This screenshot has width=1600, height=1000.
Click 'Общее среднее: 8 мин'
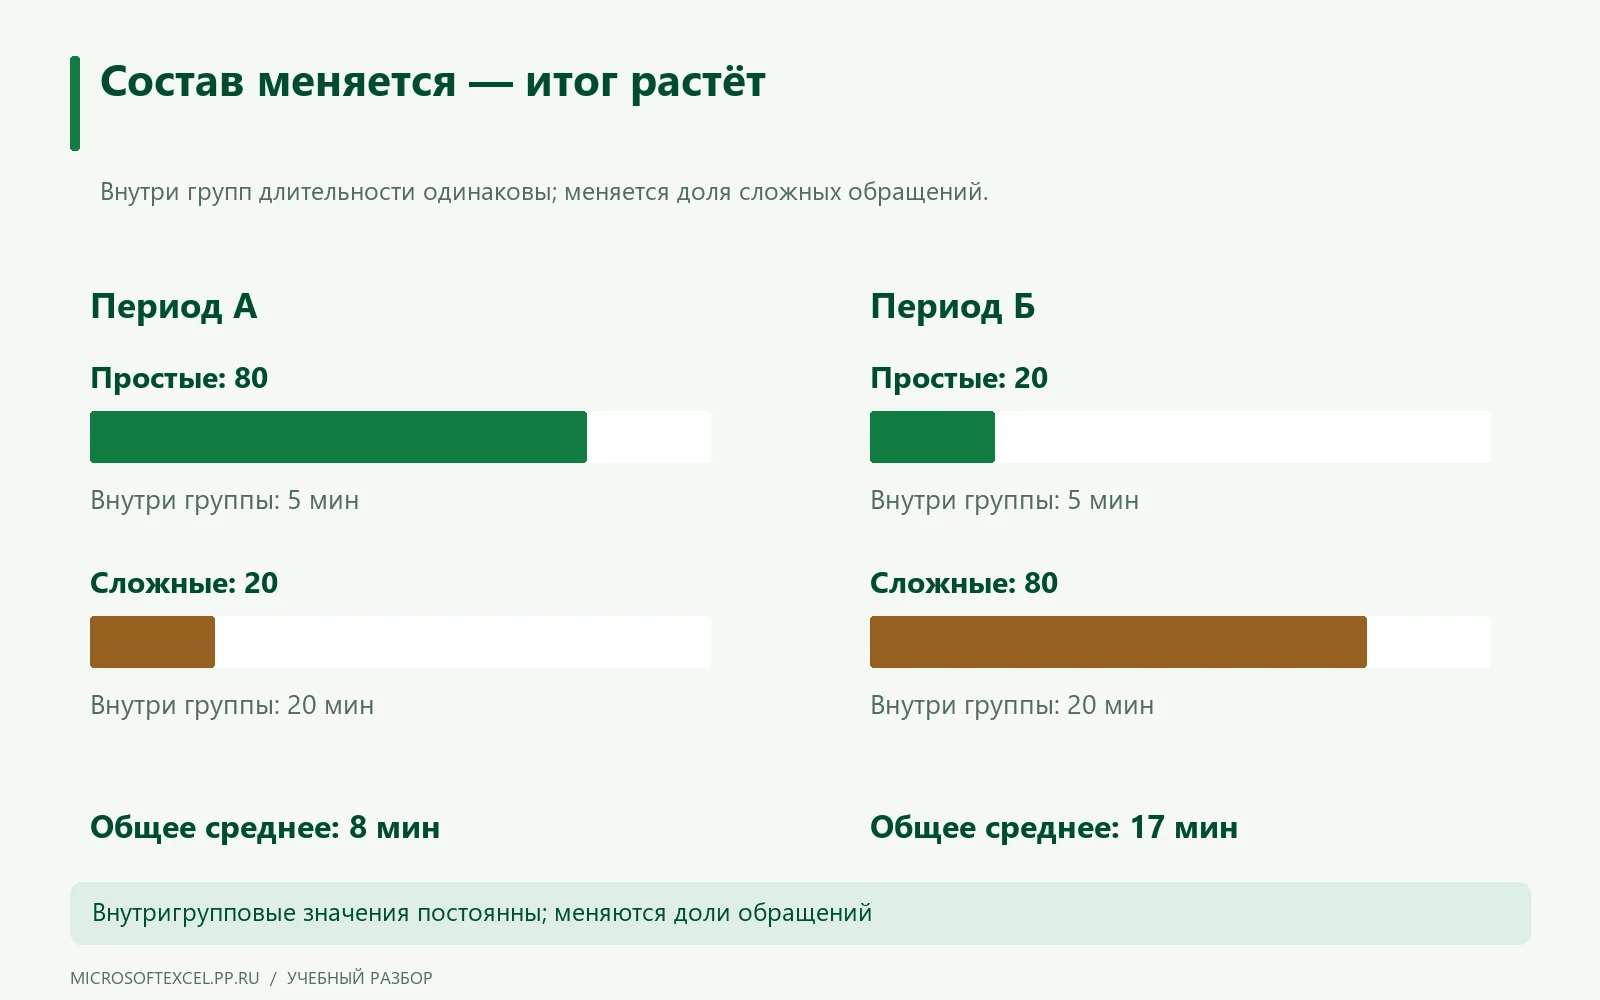265,828
